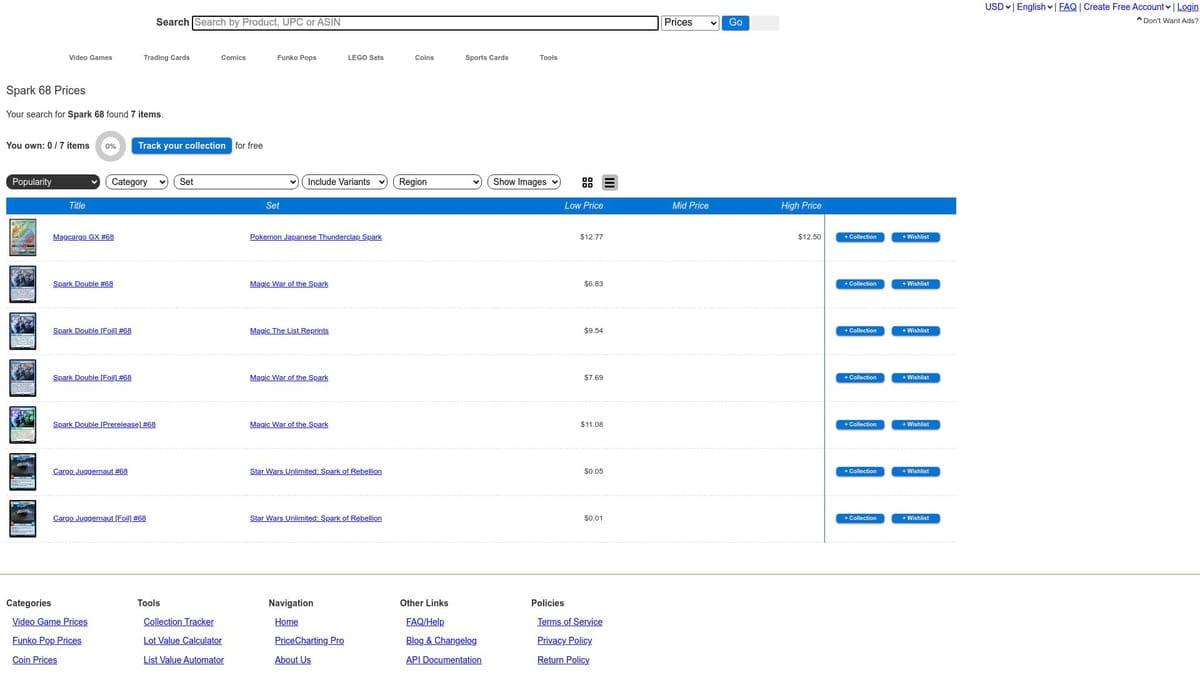The width and height of the screenshot is (1200, 675).
Task: Open the Tools menu
Action: [549, 58]
